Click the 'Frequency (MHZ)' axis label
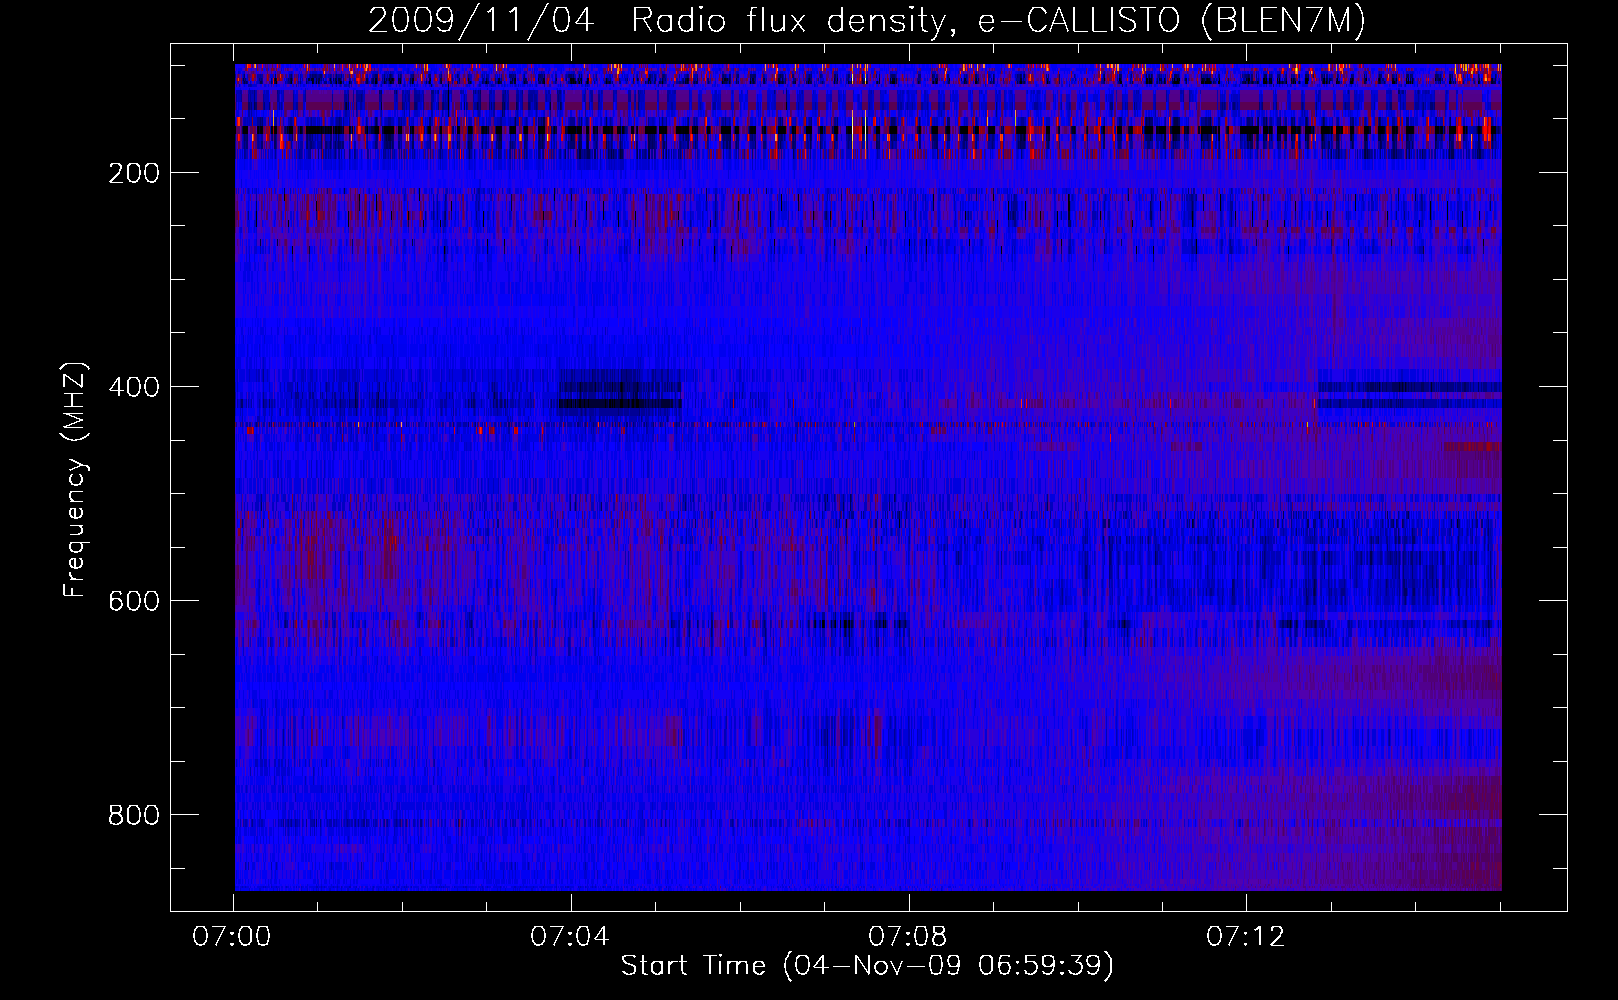The image size is (1618, 1000). 75,479
